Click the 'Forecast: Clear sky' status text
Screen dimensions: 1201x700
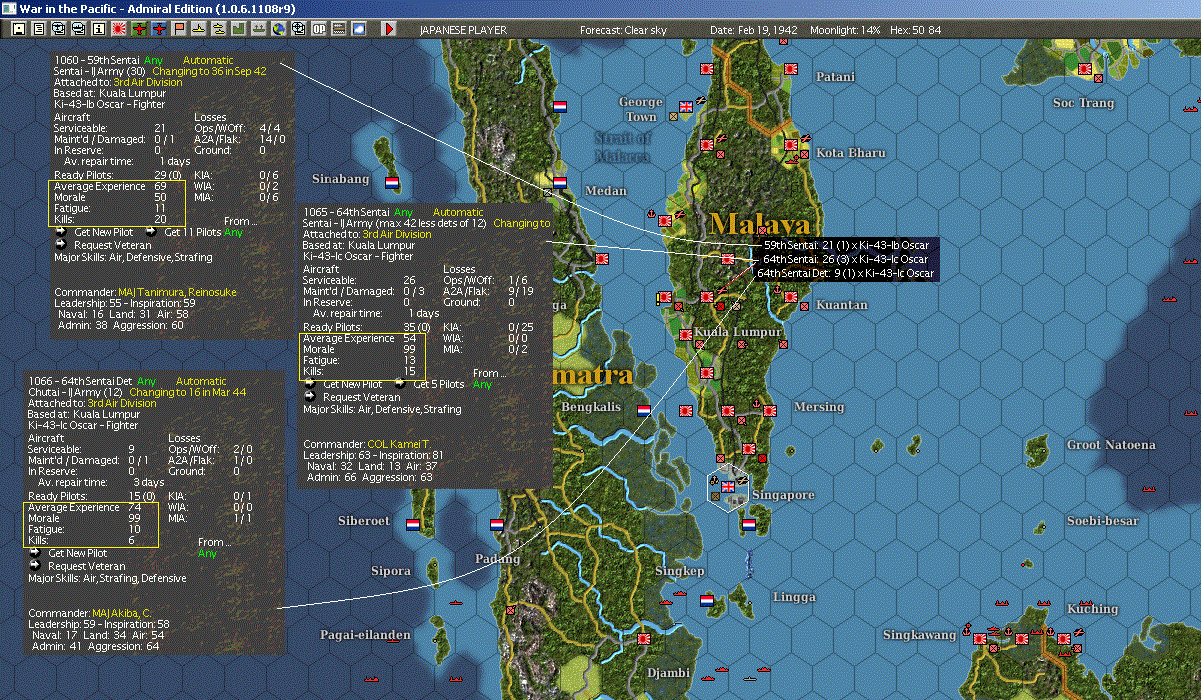coord(623,31)
